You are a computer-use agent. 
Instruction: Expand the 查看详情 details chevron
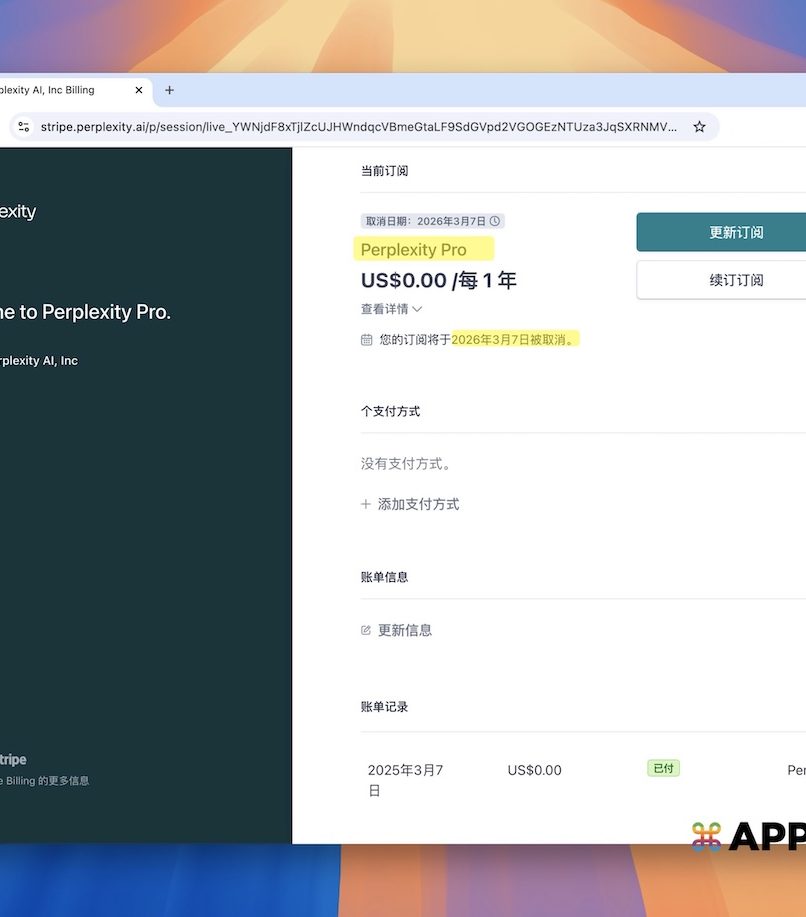click(x=417, y=309)
